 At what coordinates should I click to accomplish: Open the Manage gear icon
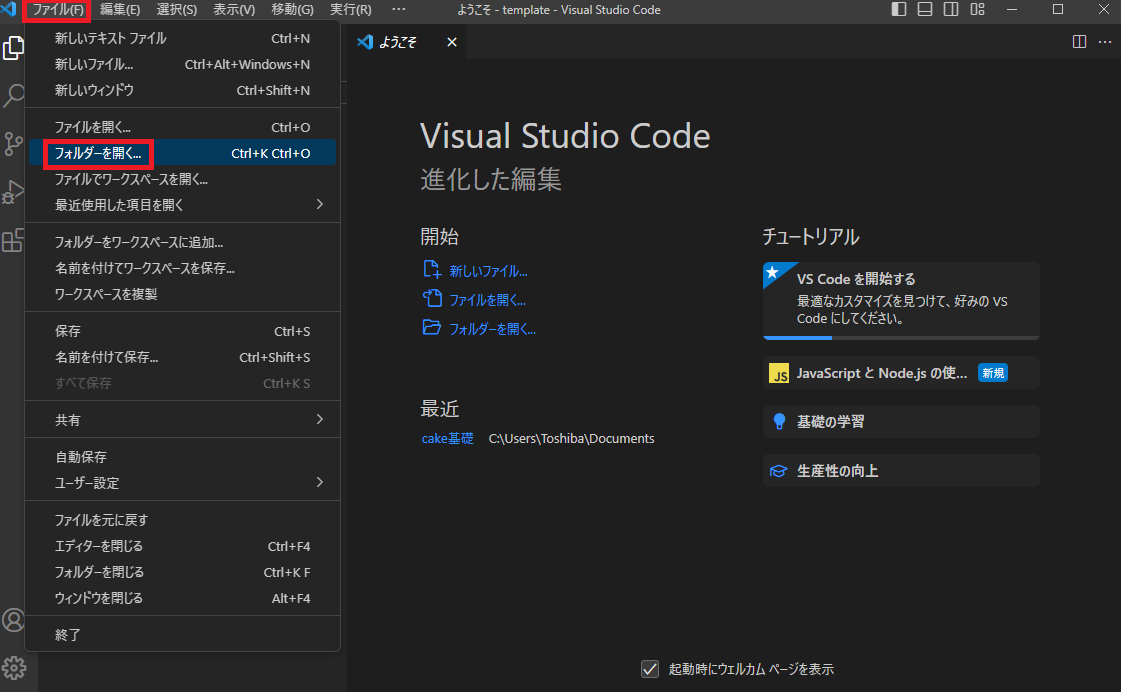(13, 668)
